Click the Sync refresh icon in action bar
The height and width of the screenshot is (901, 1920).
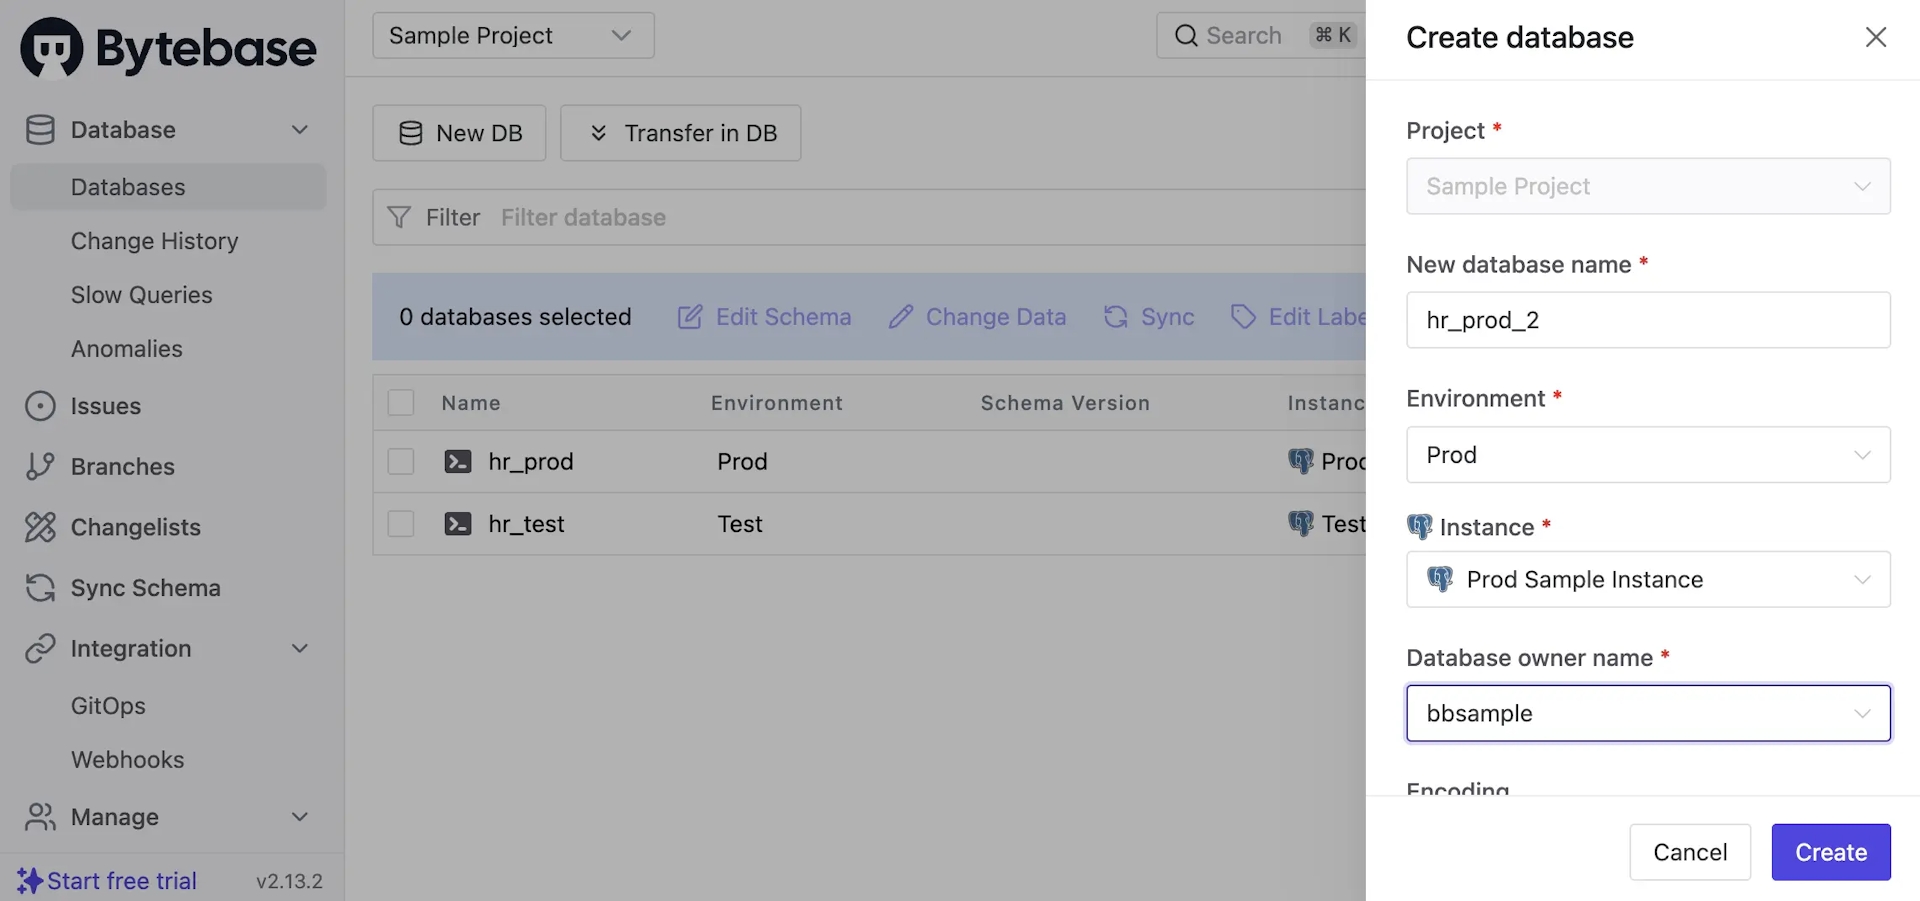pos(1115,317)
